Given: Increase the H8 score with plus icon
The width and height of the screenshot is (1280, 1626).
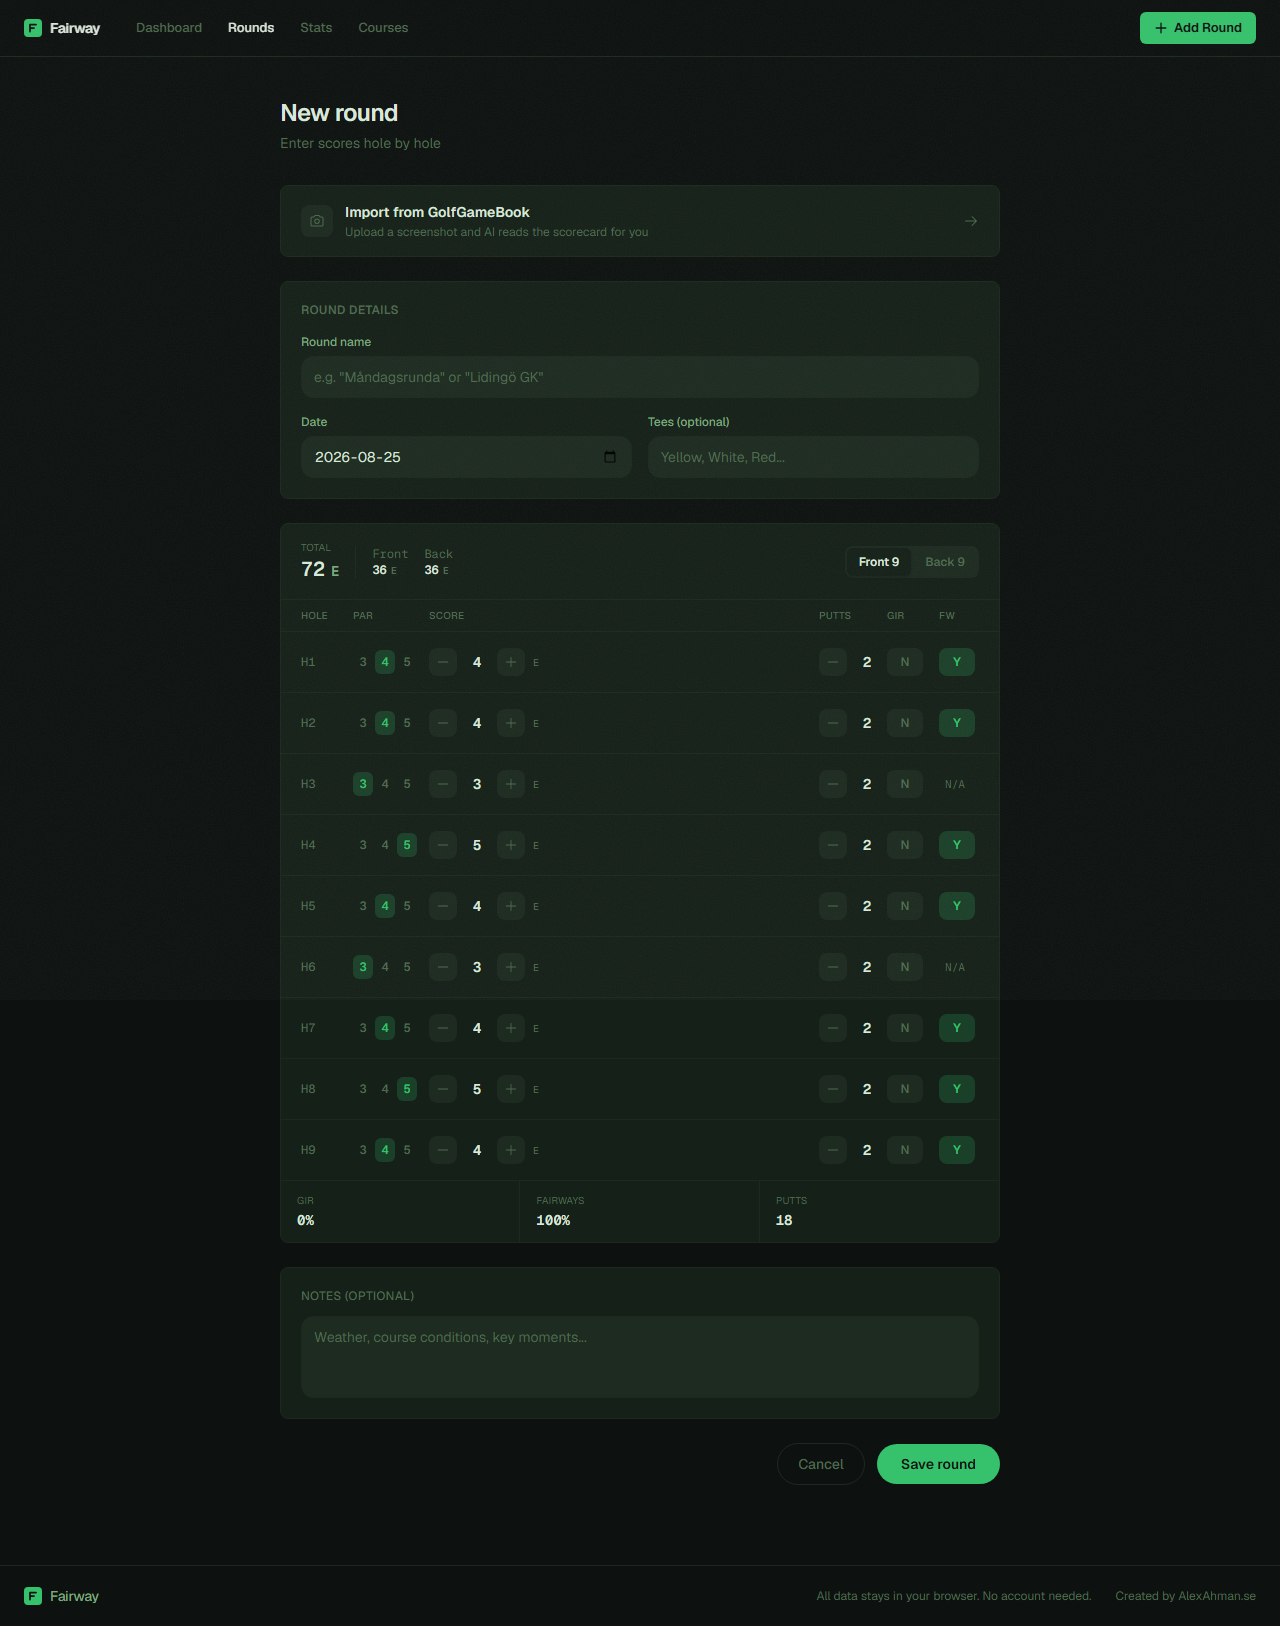Looking at the screenshot, I should [x=511, y=1089].
